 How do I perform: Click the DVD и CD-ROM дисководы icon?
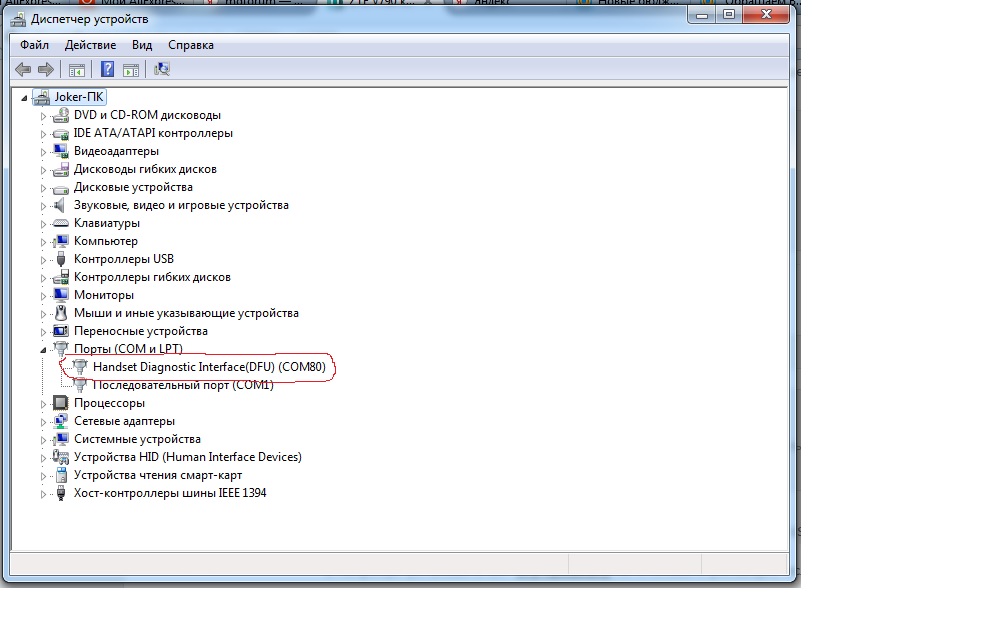pyautogui.click(x=60, y=115)
